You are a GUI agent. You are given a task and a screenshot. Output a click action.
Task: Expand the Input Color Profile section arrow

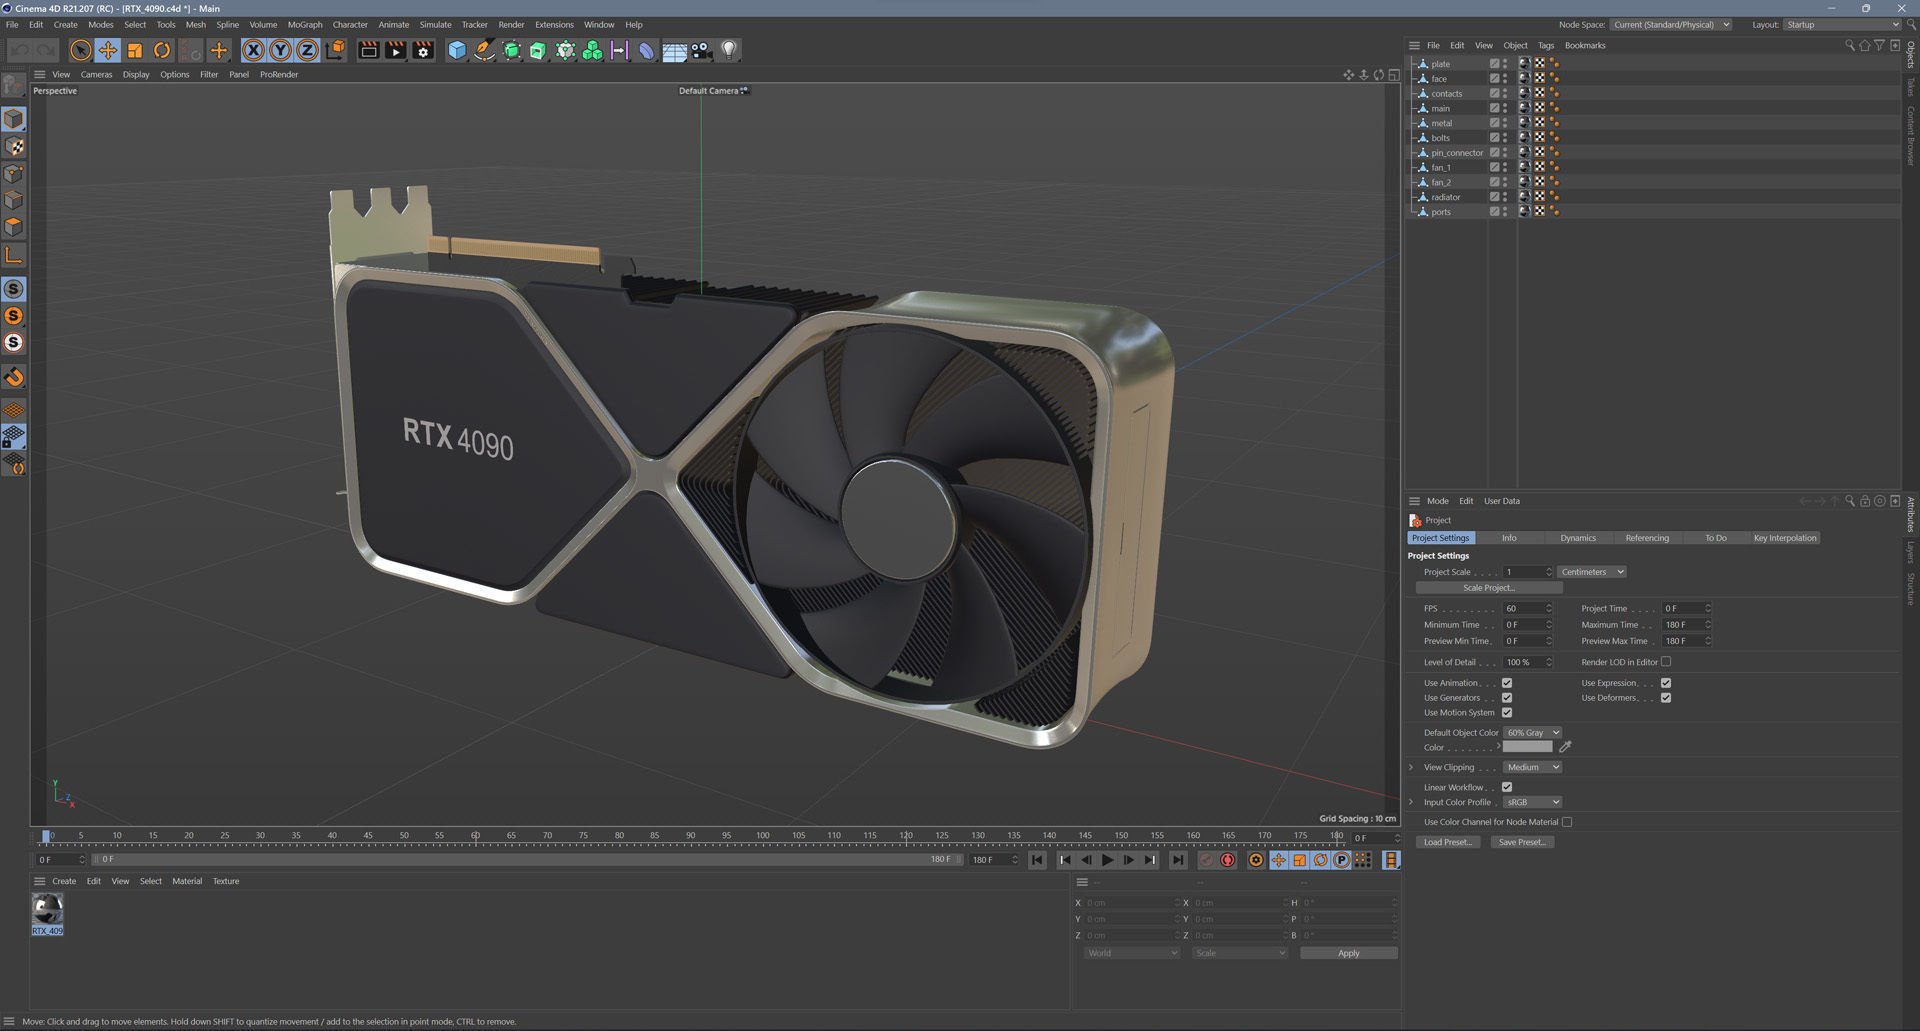point(1411,802)
